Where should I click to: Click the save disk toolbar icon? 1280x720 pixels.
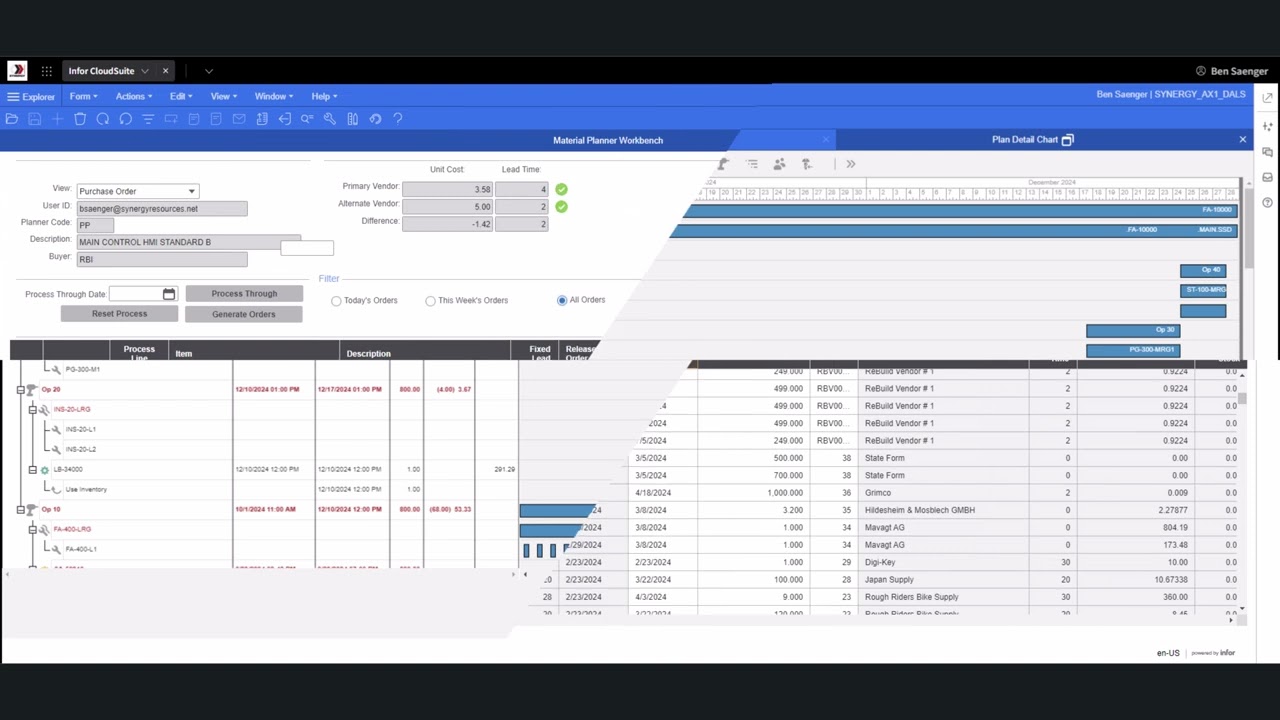[x=35, y=119]
